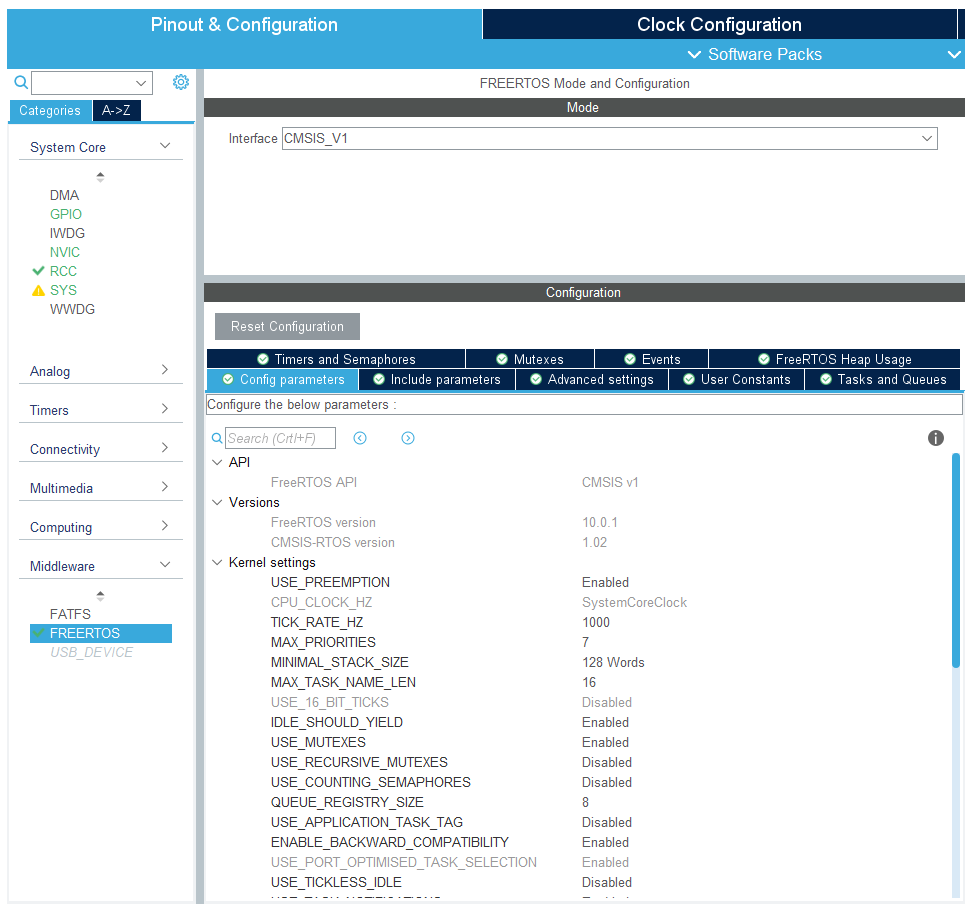Select WWDG in System Core
965x904 pixels.
tap(73, 310)
